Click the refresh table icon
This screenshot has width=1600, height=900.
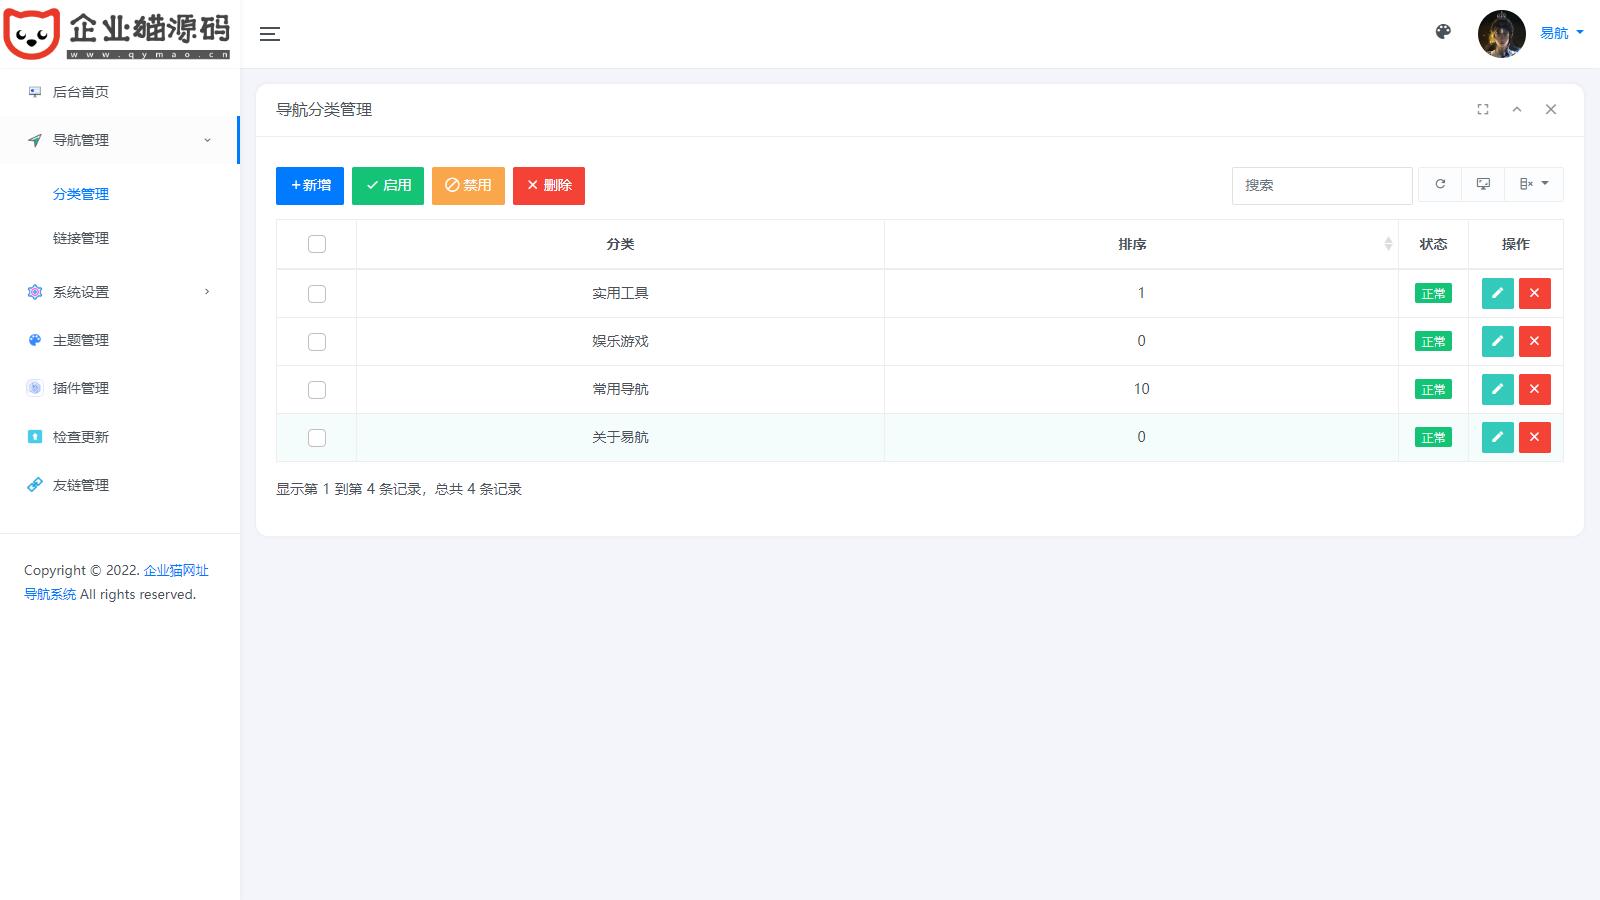[1440, 184]
